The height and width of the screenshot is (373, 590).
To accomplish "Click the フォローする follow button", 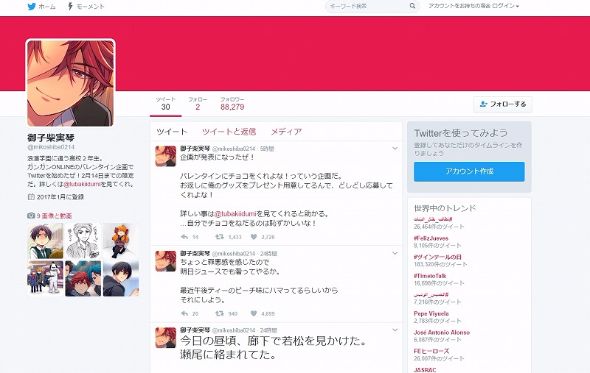I will pos(503,104).
